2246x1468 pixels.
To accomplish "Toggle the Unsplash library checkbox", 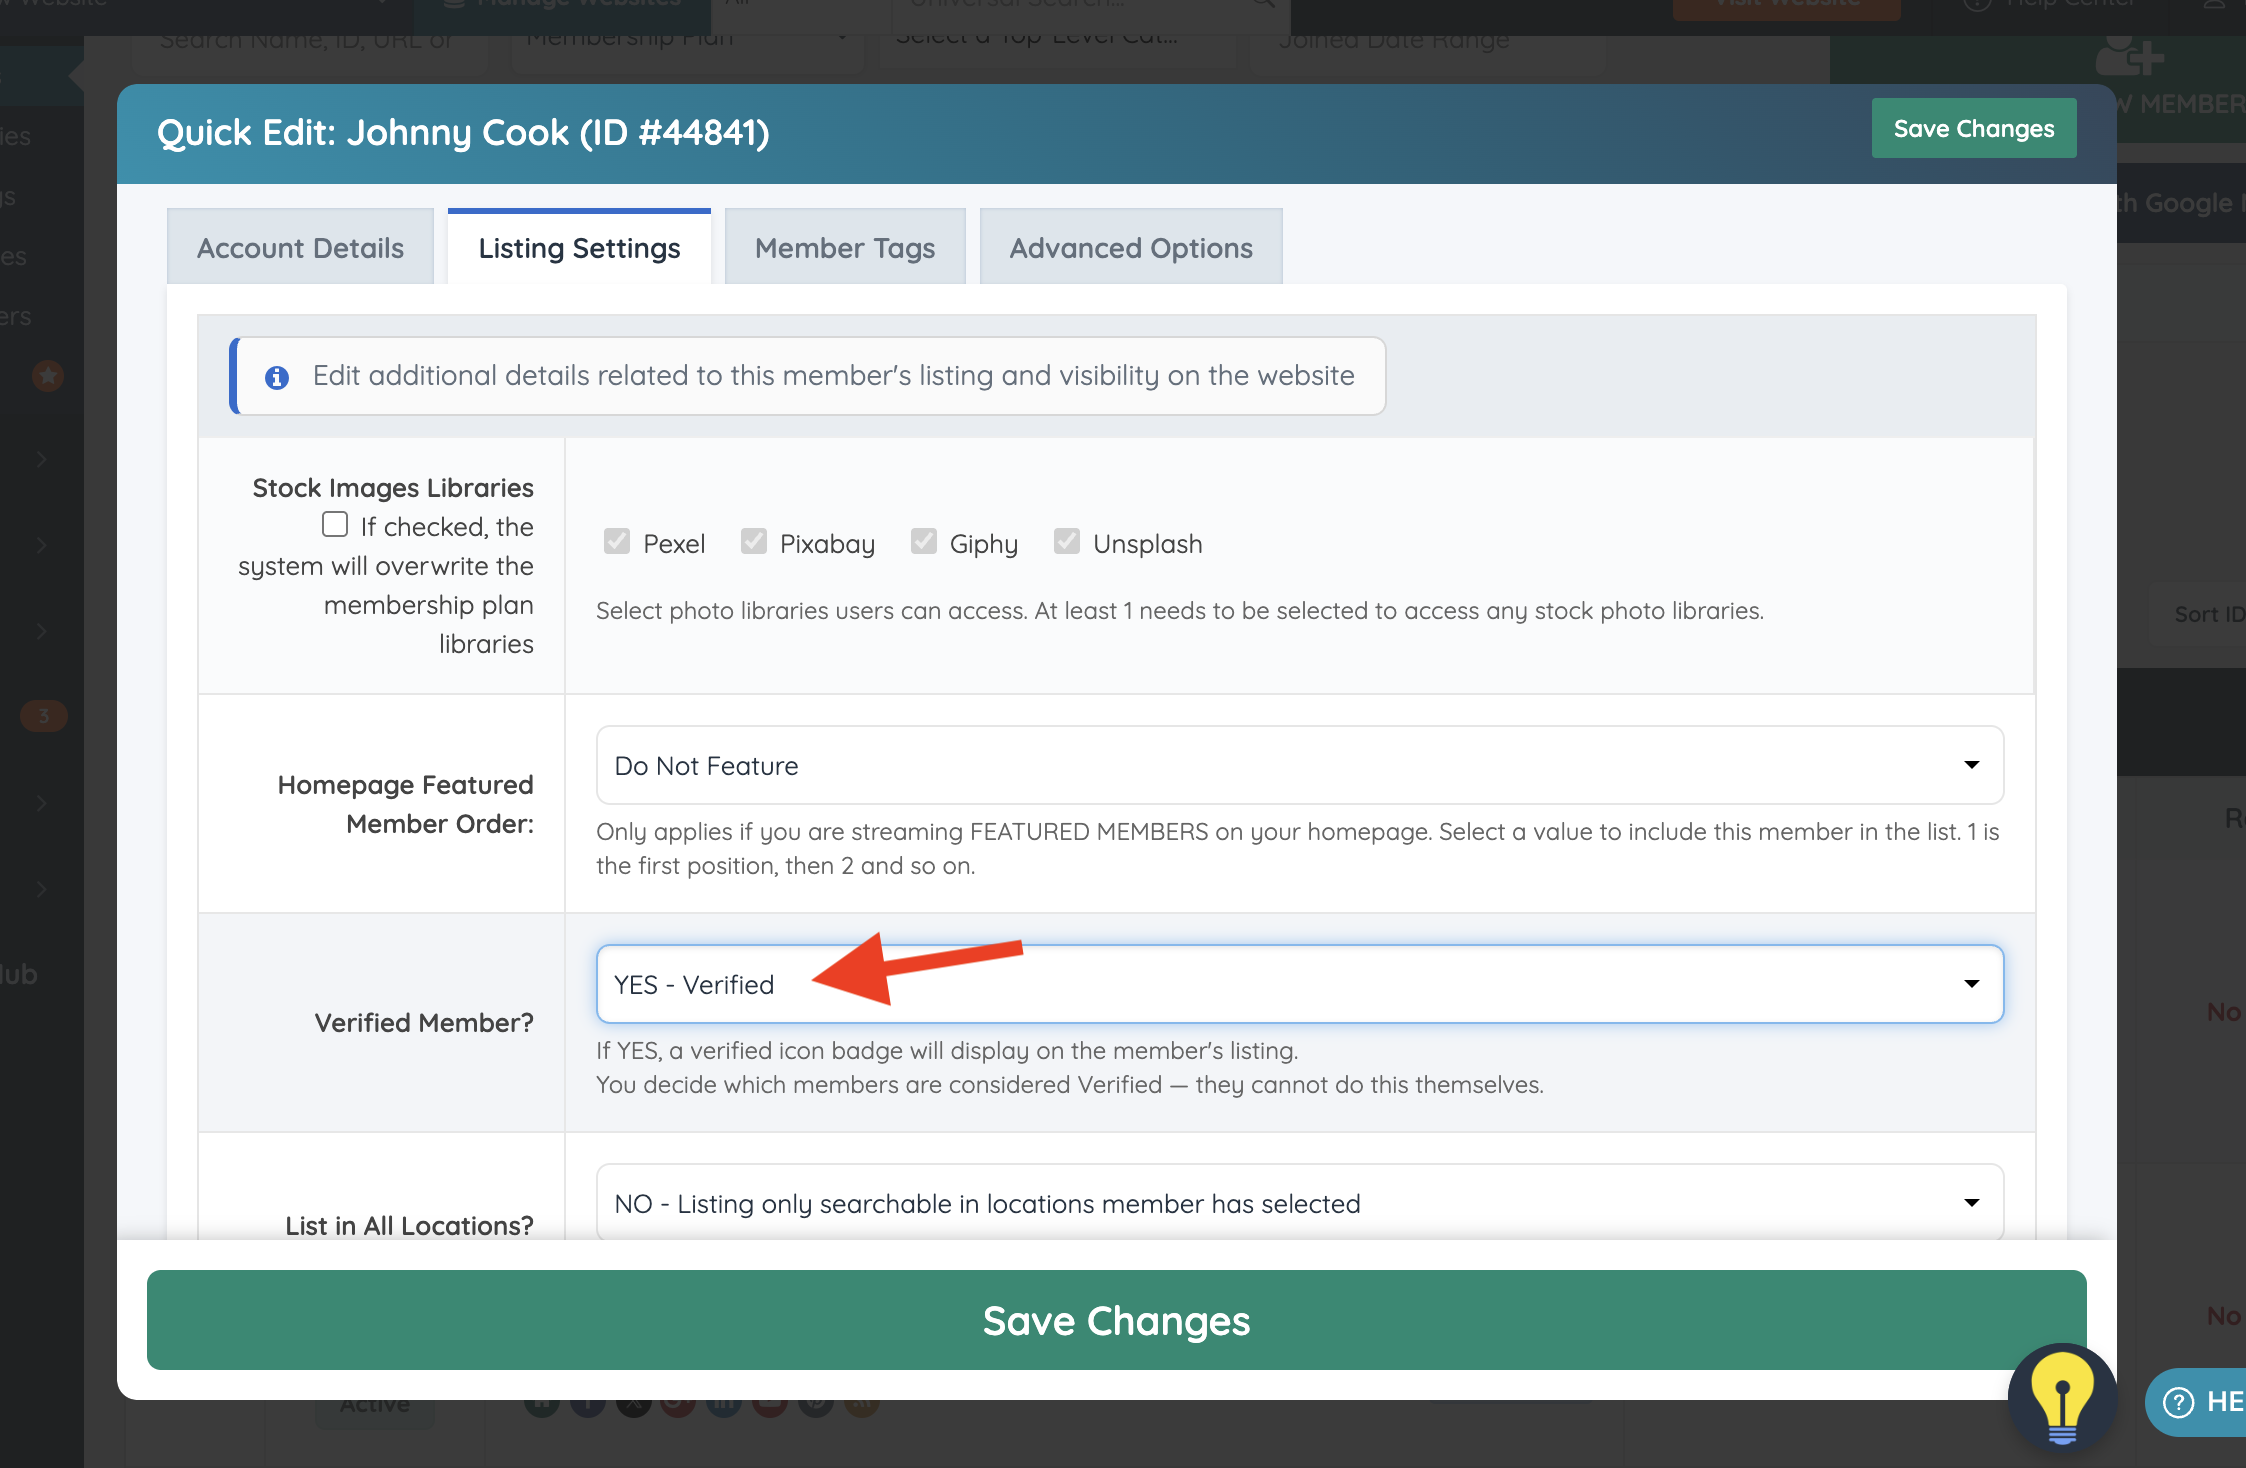I will click(x=1067, y=542).
